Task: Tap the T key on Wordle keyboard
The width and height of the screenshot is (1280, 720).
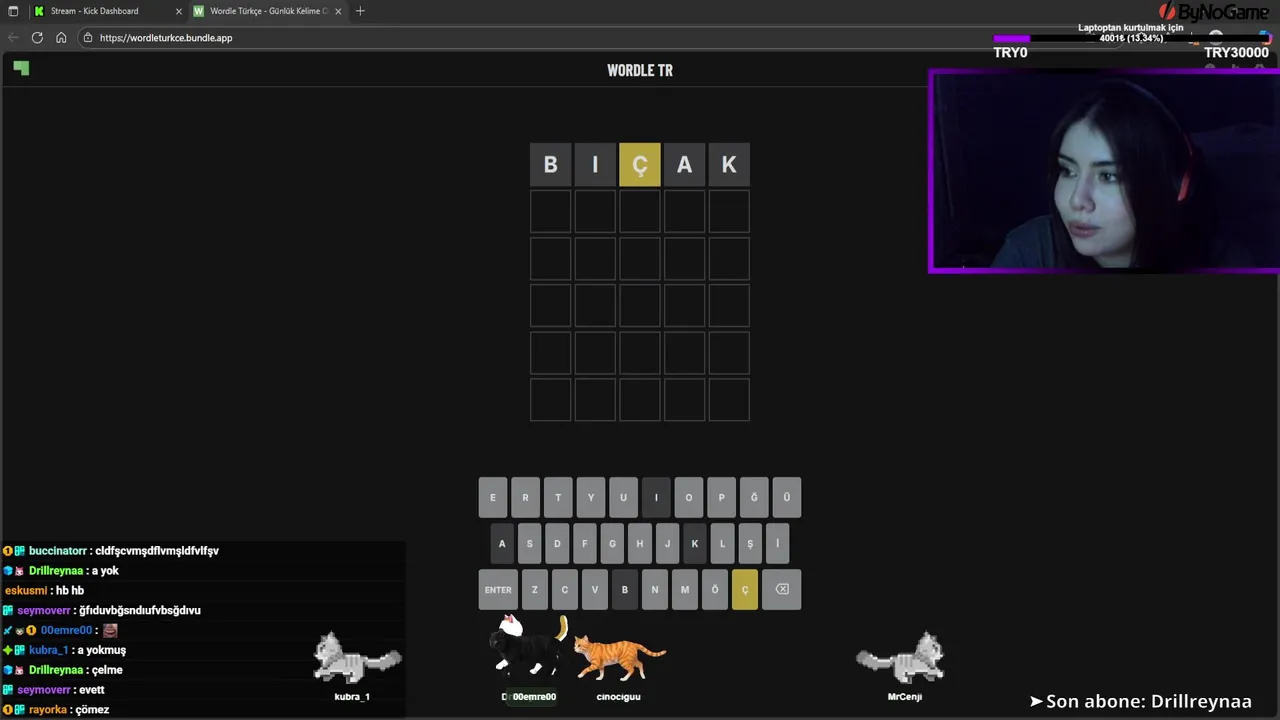Action: click(558, 497)
